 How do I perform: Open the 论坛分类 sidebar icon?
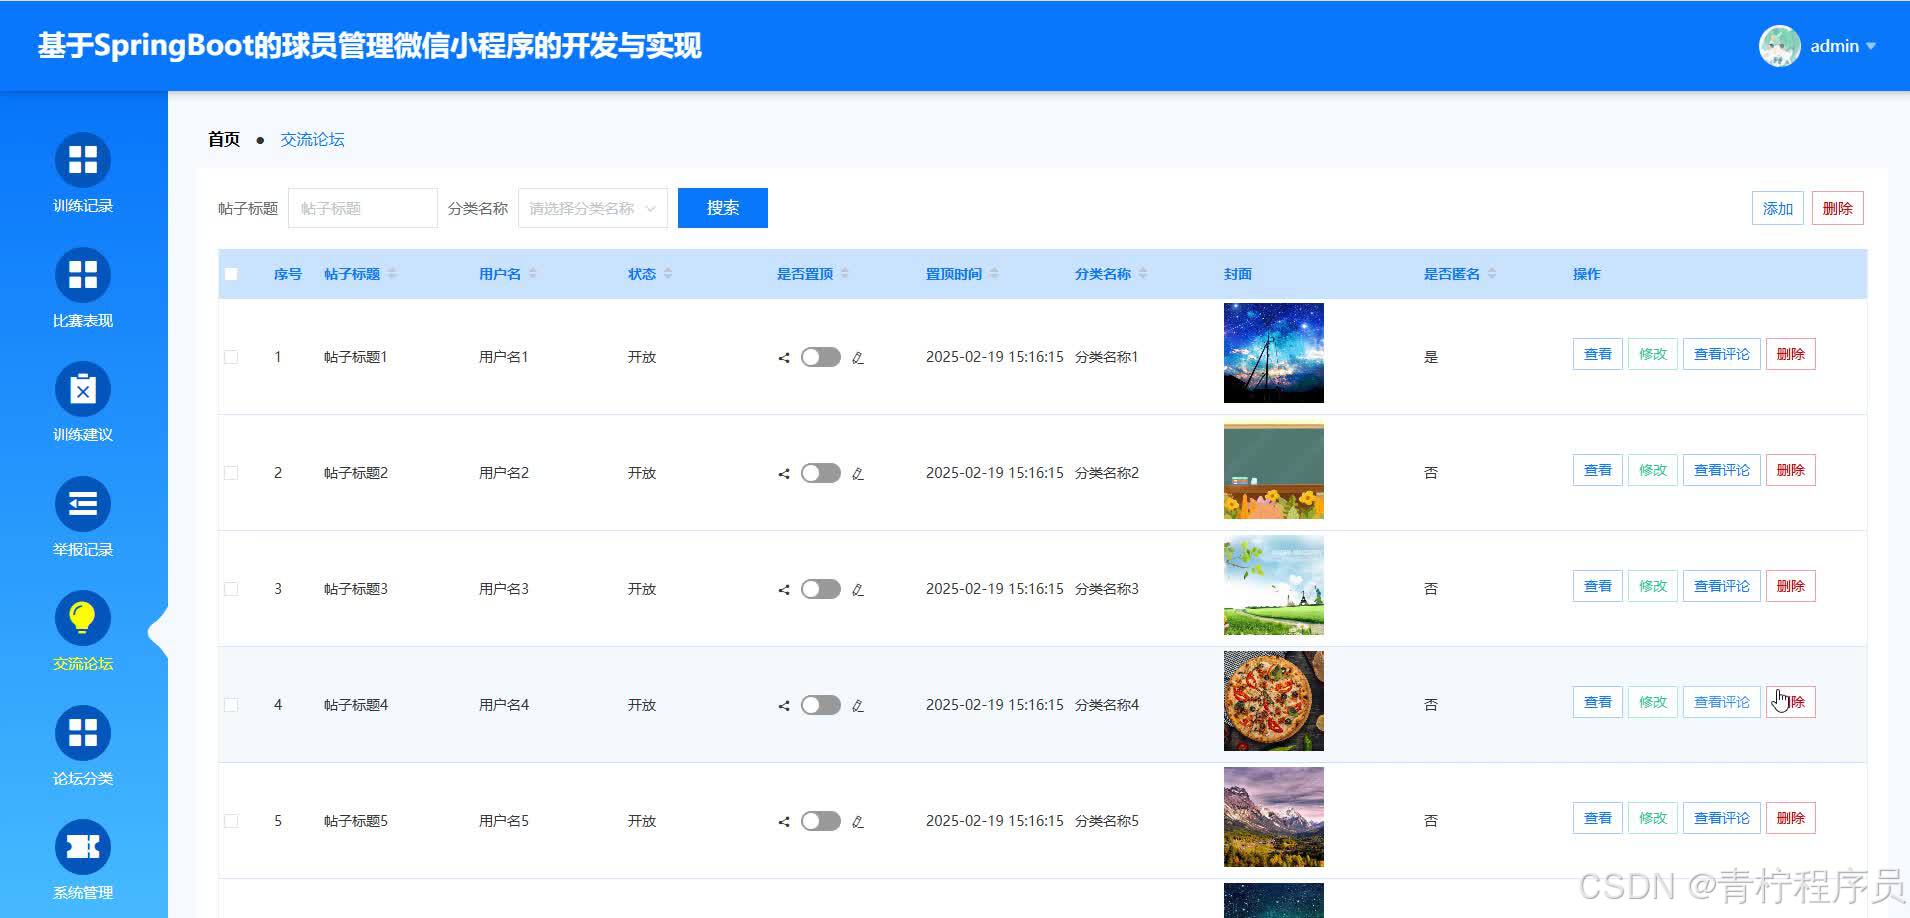coord(82,733)
